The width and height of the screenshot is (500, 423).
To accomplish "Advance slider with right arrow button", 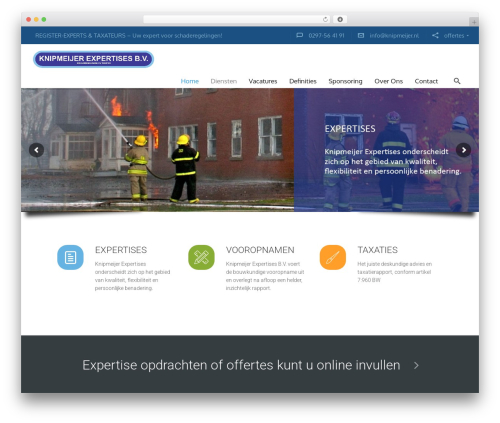I will pyautogui.click(x=463, y=150).
